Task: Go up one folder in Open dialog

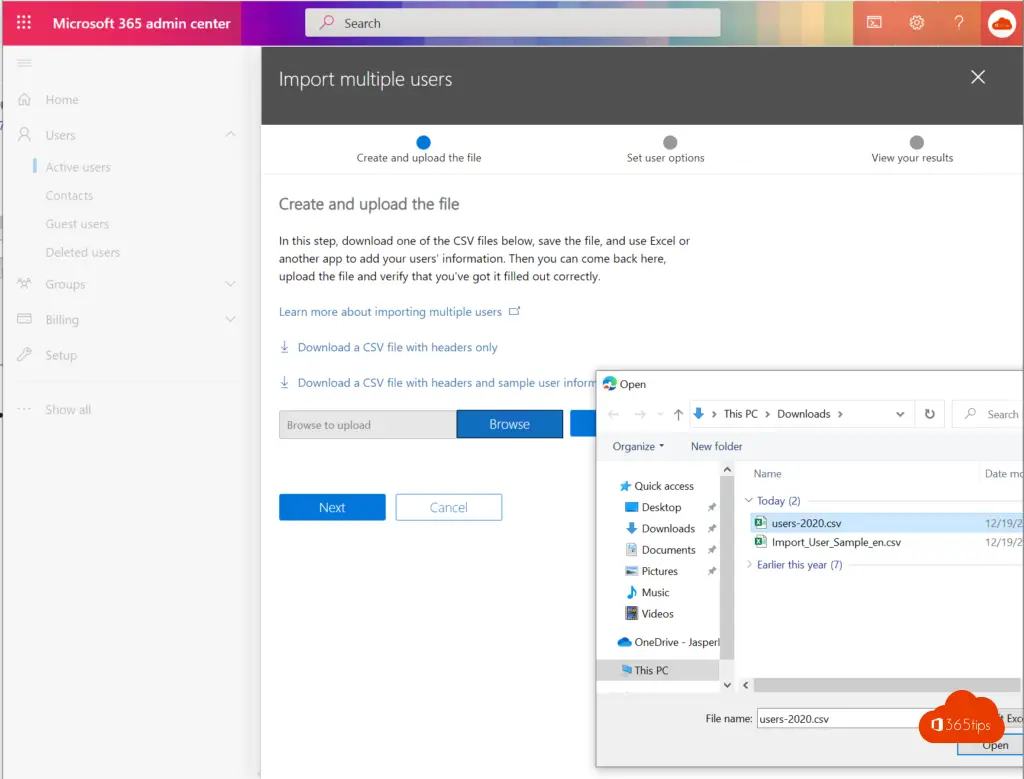Action: point(679,415)
